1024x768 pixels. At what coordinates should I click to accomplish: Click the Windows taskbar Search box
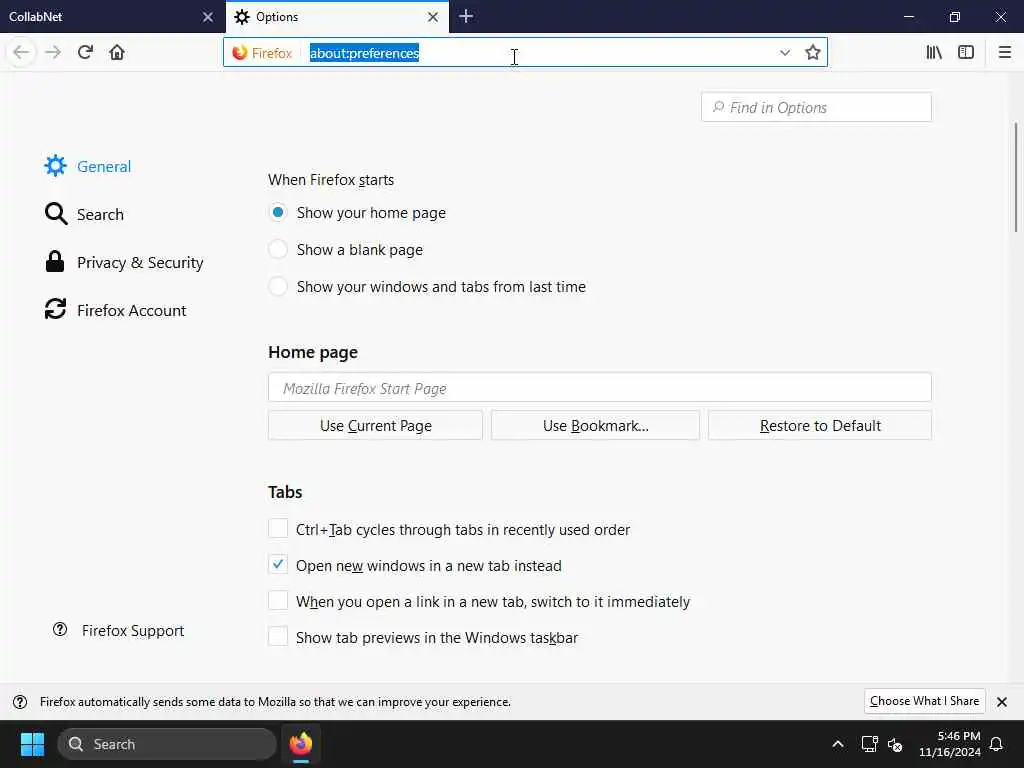(167, 744)
